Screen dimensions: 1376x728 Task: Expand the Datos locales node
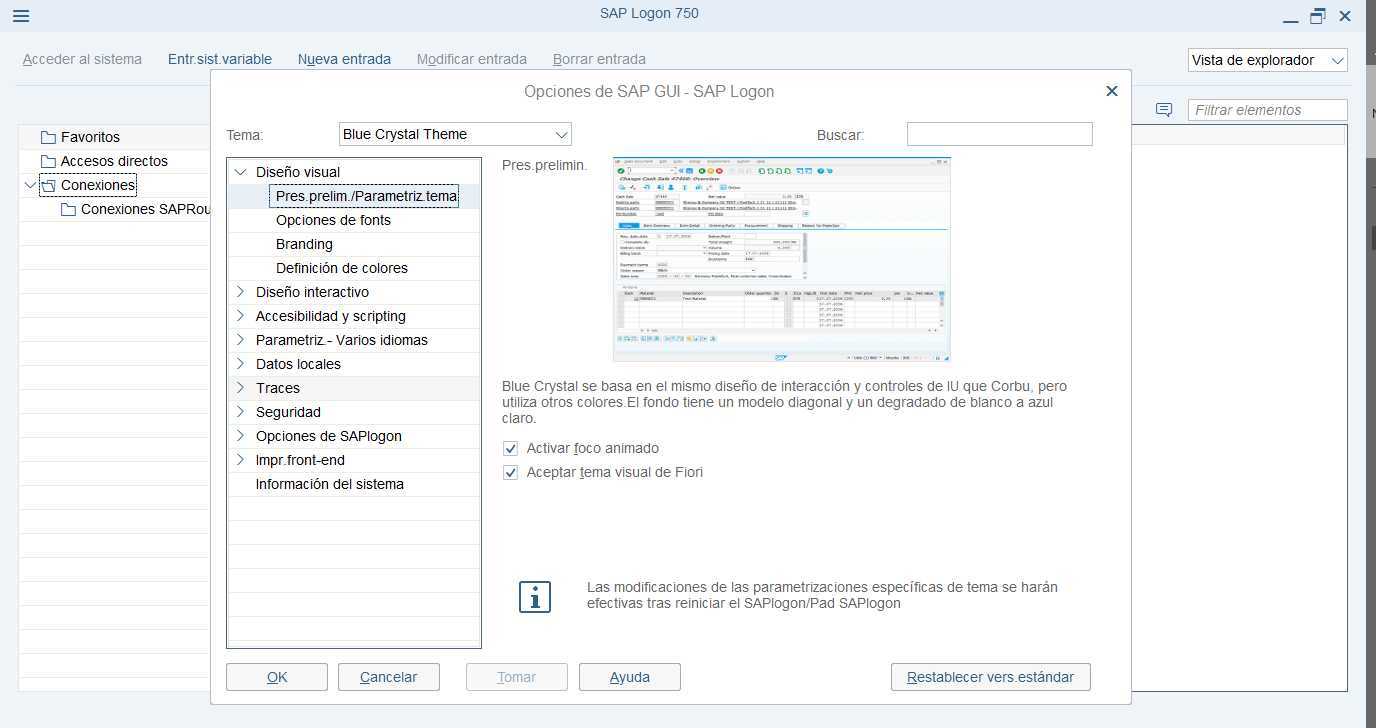[240, 364]
